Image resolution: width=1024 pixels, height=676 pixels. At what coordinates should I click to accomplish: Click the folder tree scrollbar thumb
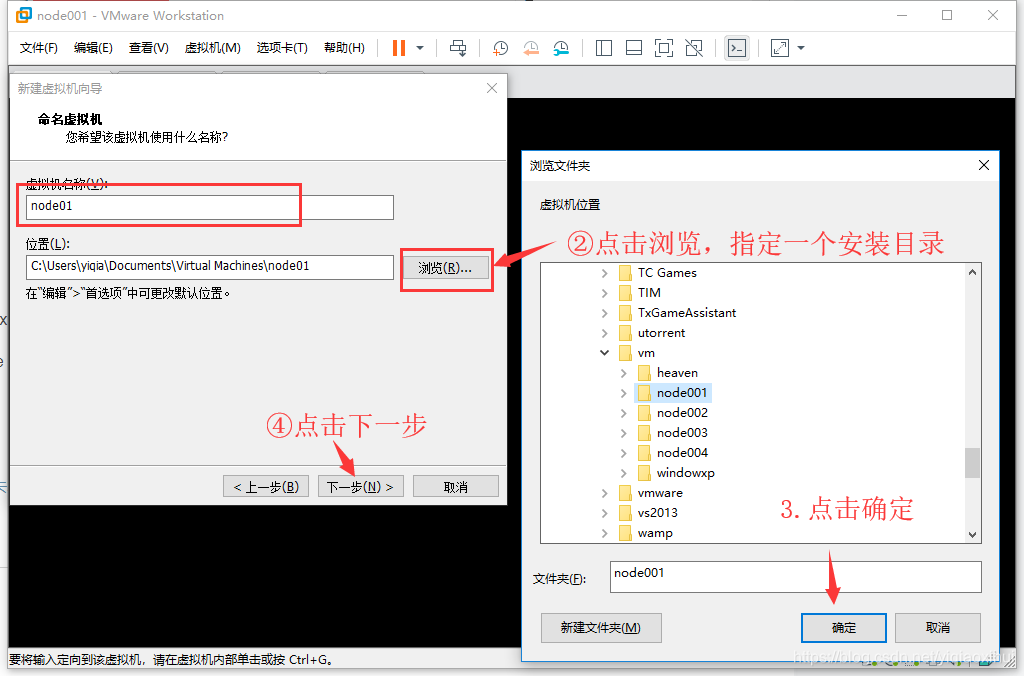point(972,463)
